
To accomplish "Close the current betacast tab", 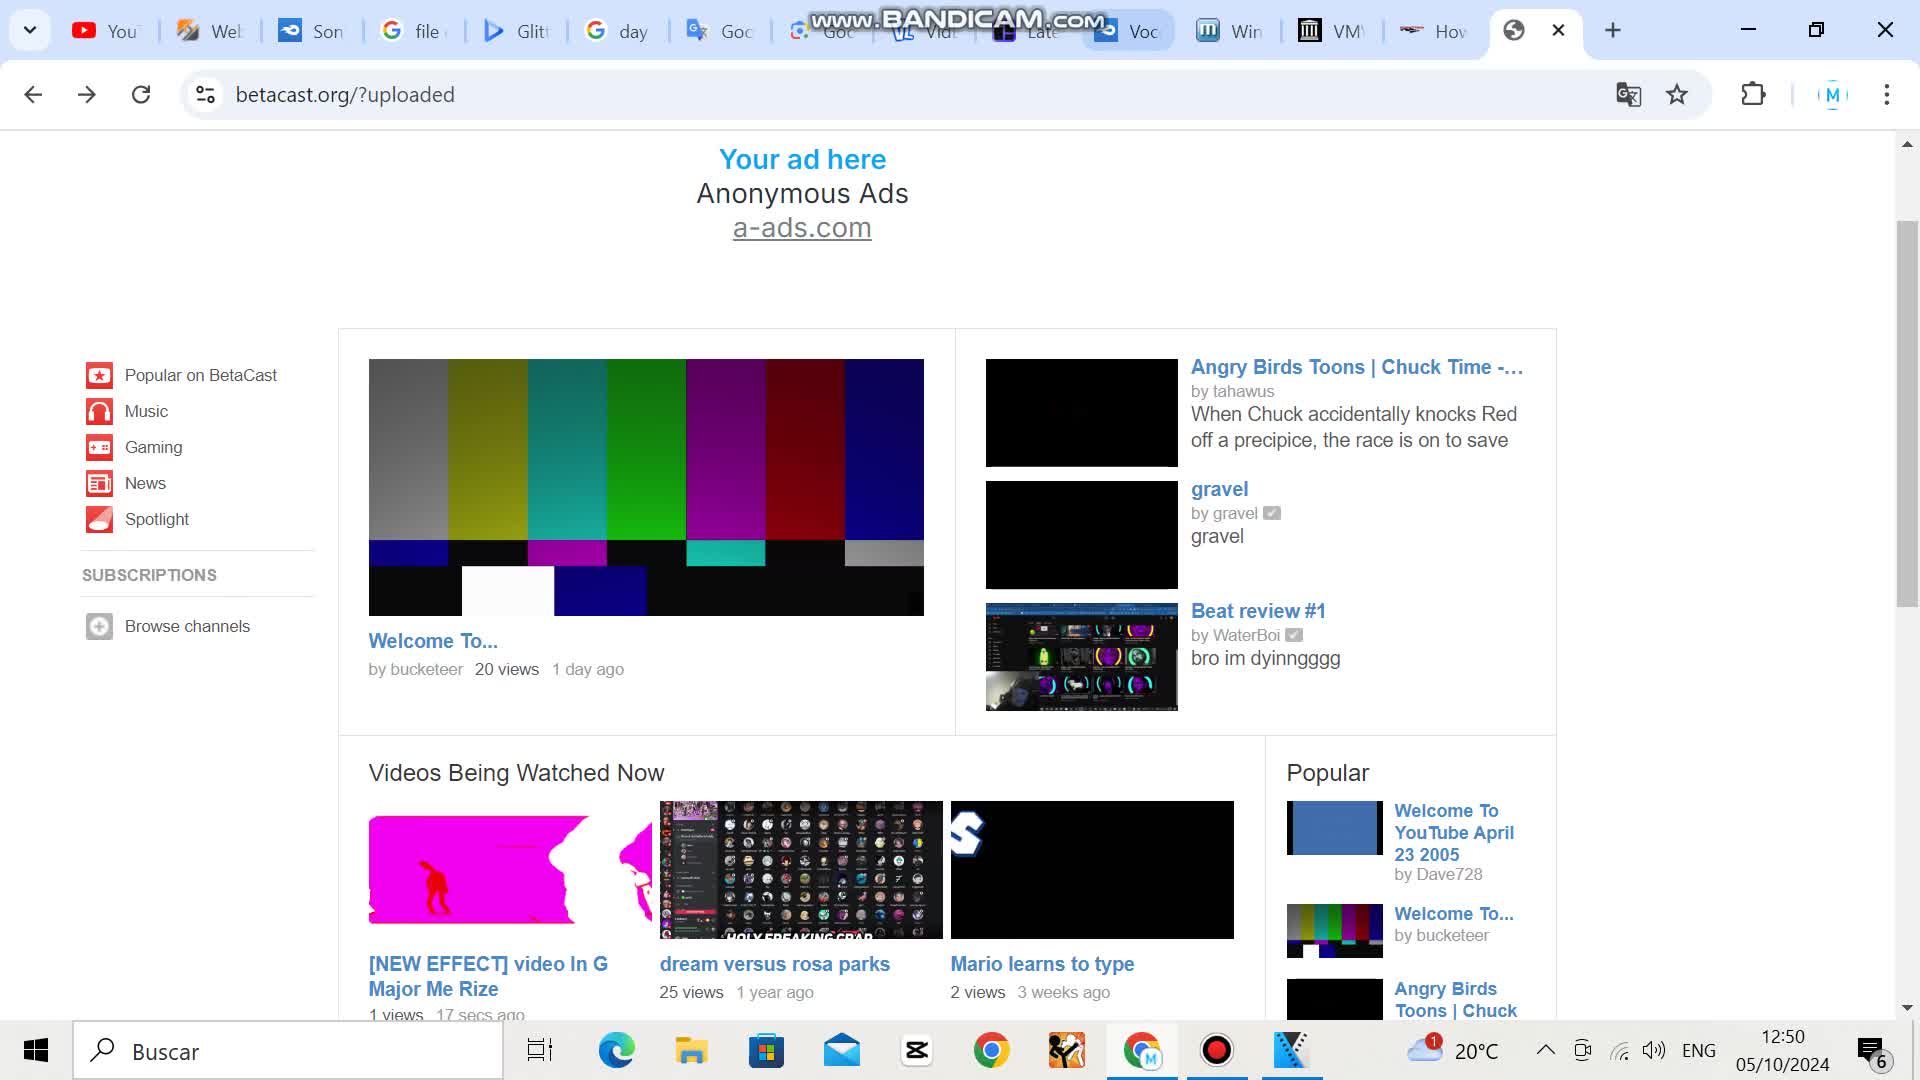I will (x=1558, y=30).
